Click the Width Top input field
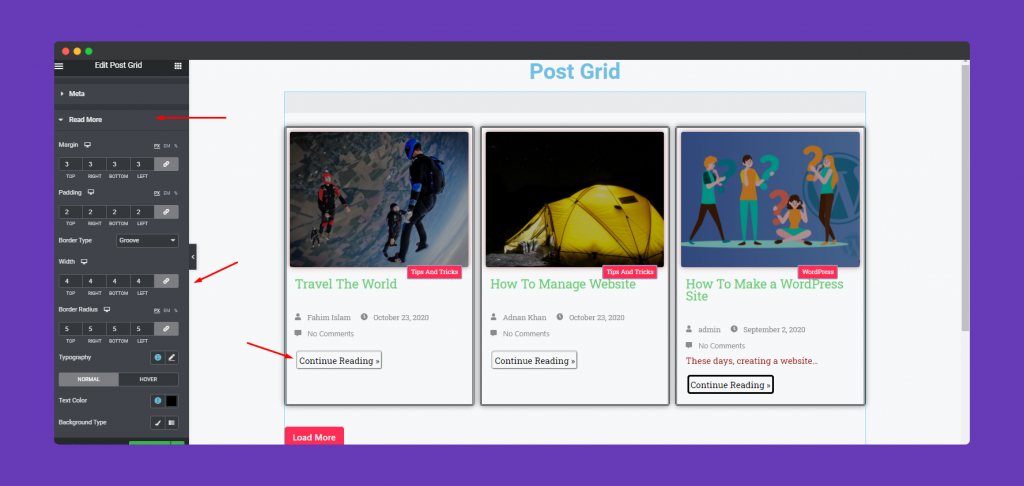The height and width of the screenshot is (486, 1024). [71, 281]
